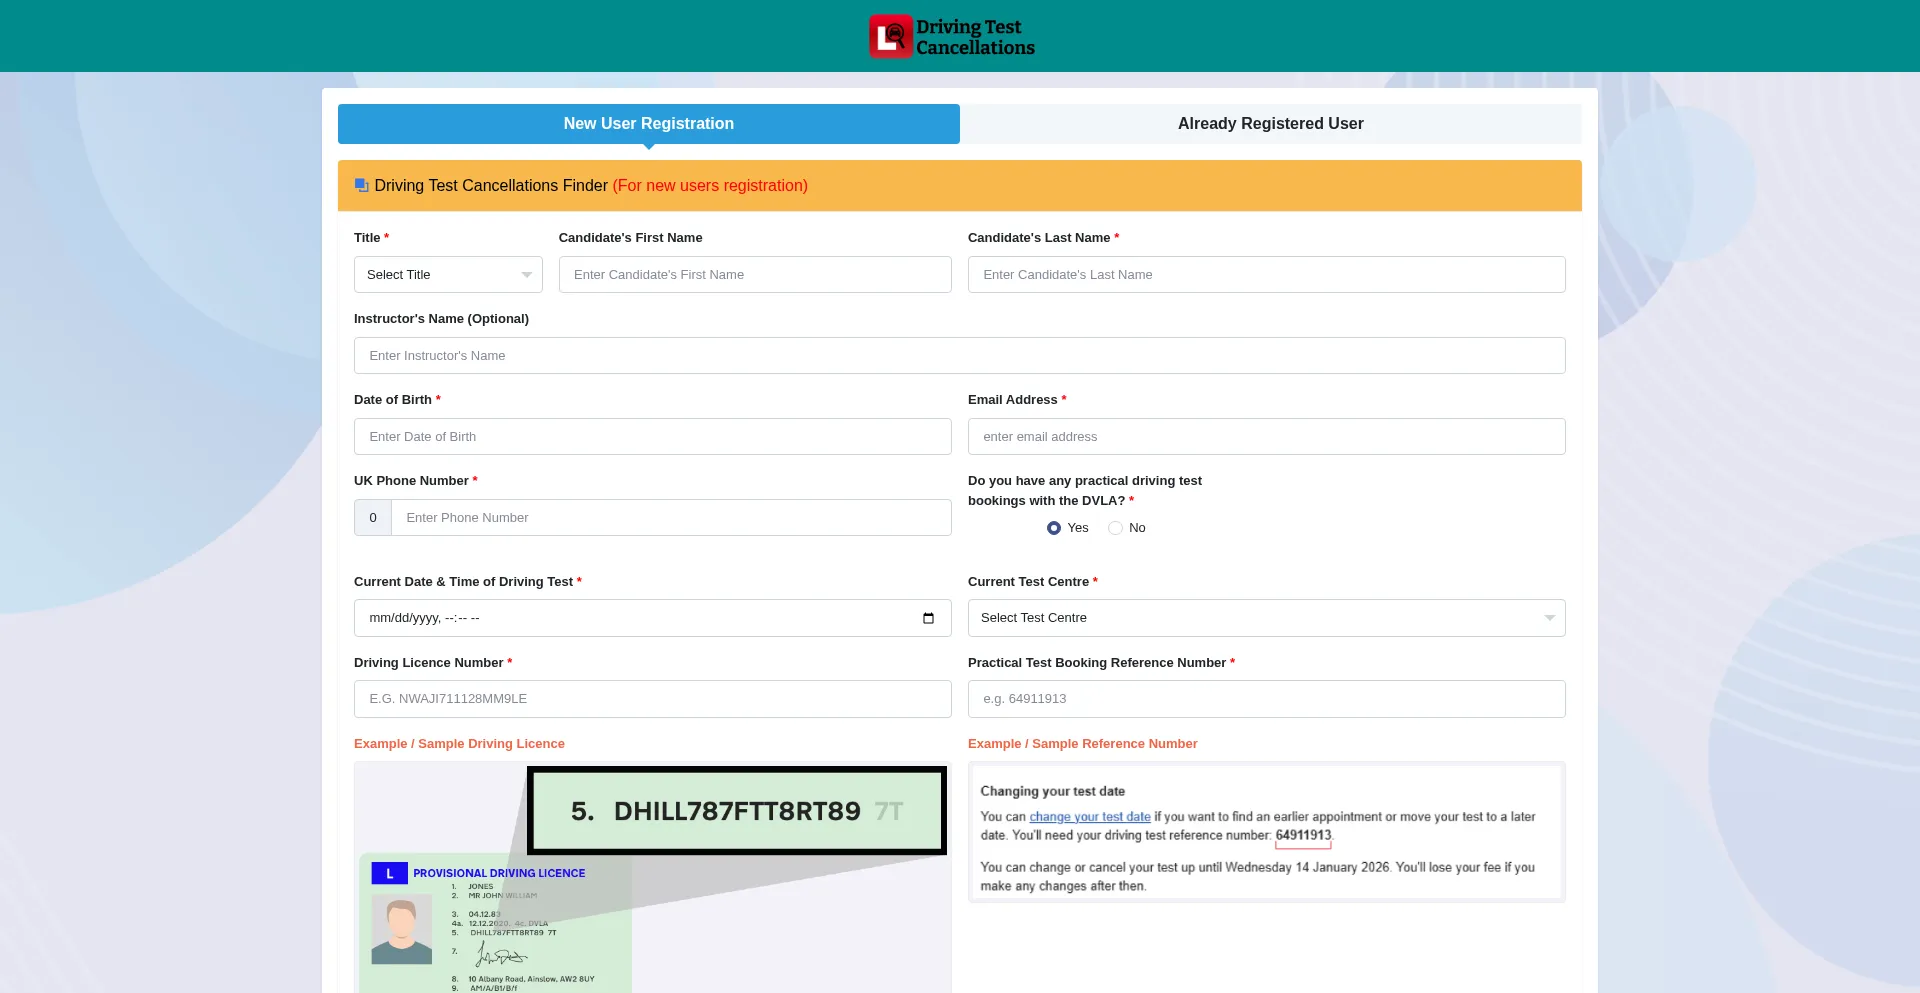
Task: Select the Yes radio button
Action: (x=1054, y=528)
